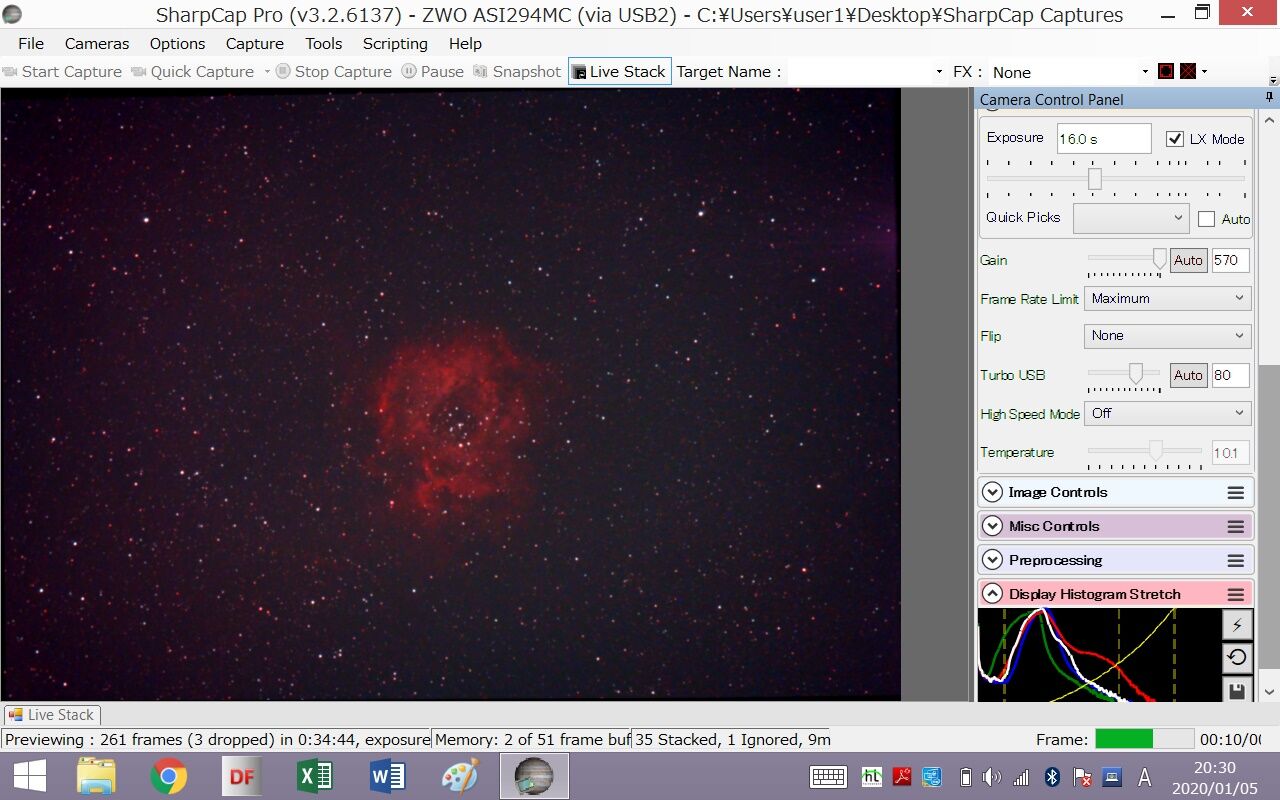Screen dimensions: 1280x800
Task: Click the Start Capture button
Action: tap(62, 71)
